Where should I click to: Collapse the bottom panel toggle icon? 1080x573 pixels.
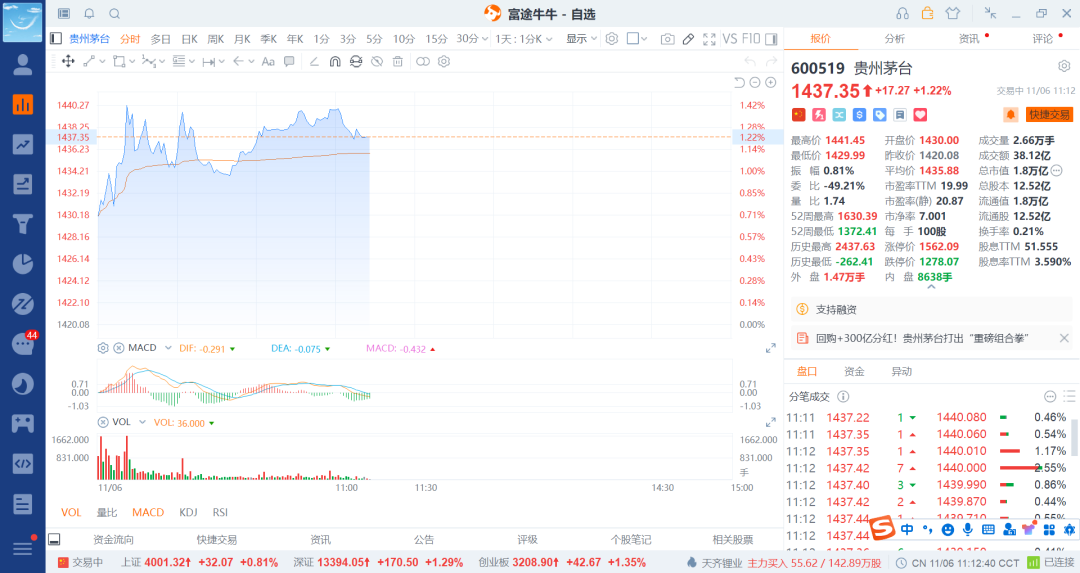54,539
